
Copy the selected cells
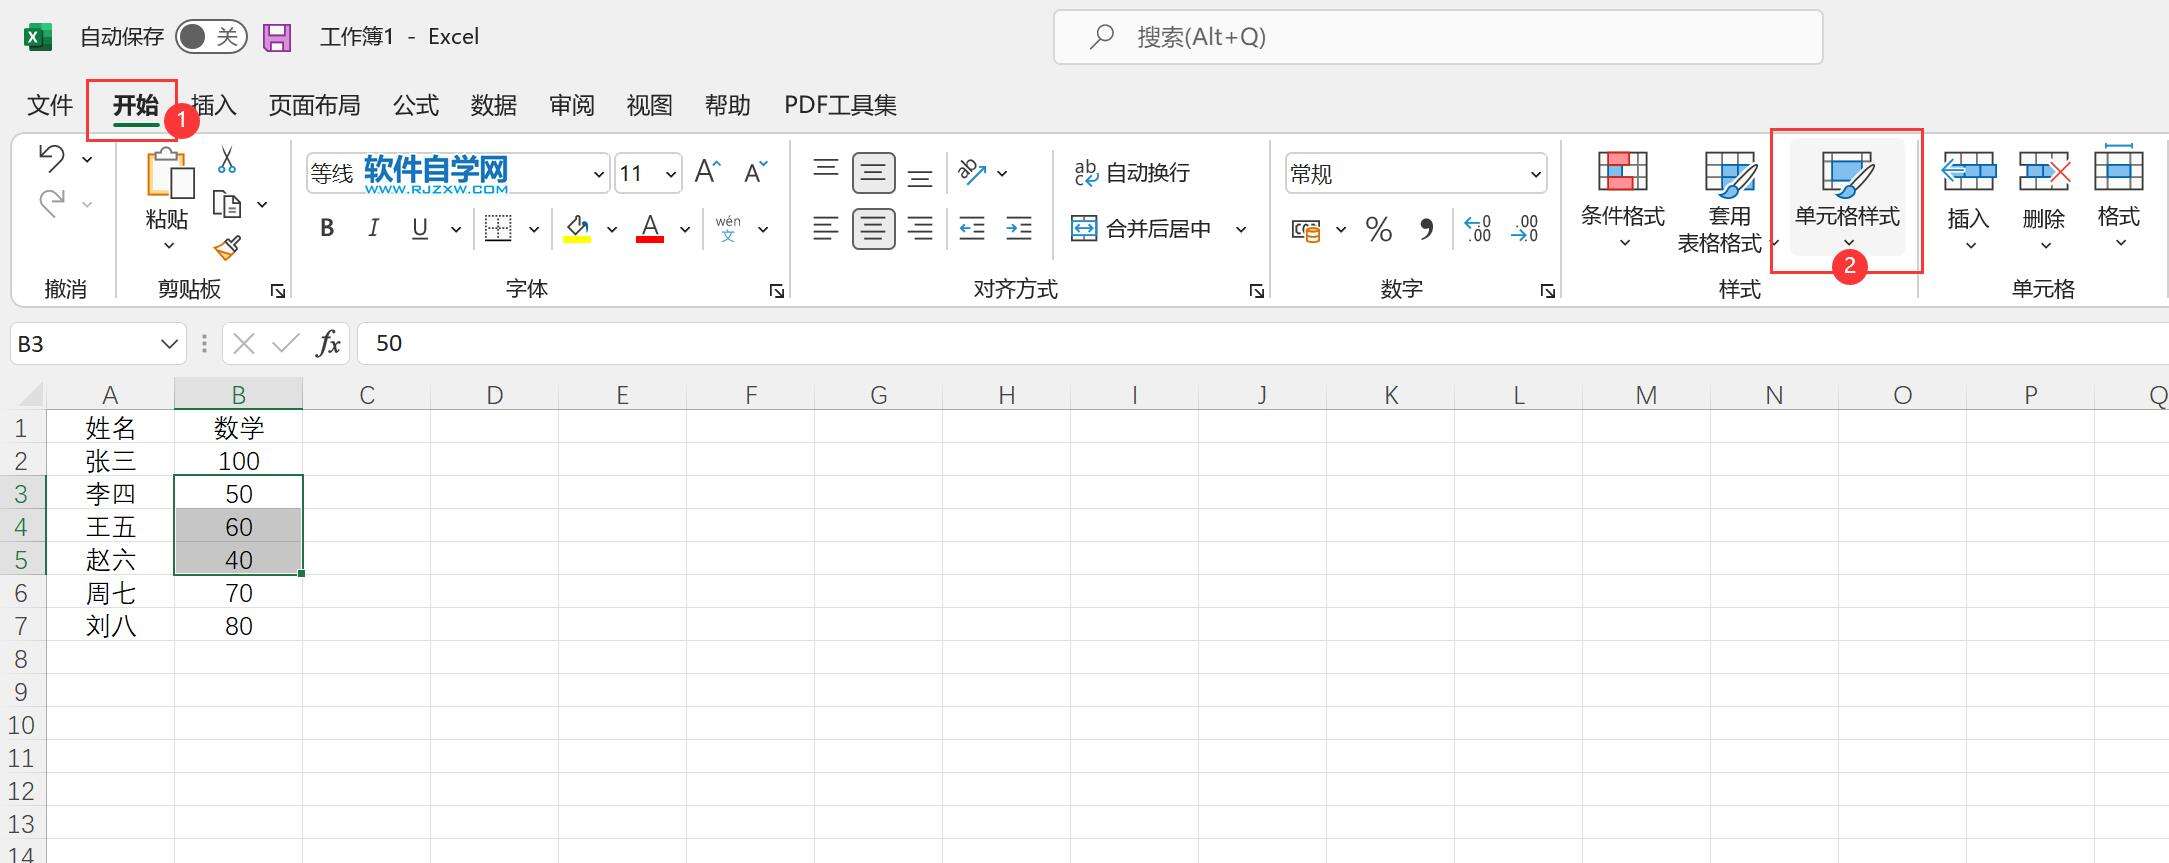pos(227,205)
